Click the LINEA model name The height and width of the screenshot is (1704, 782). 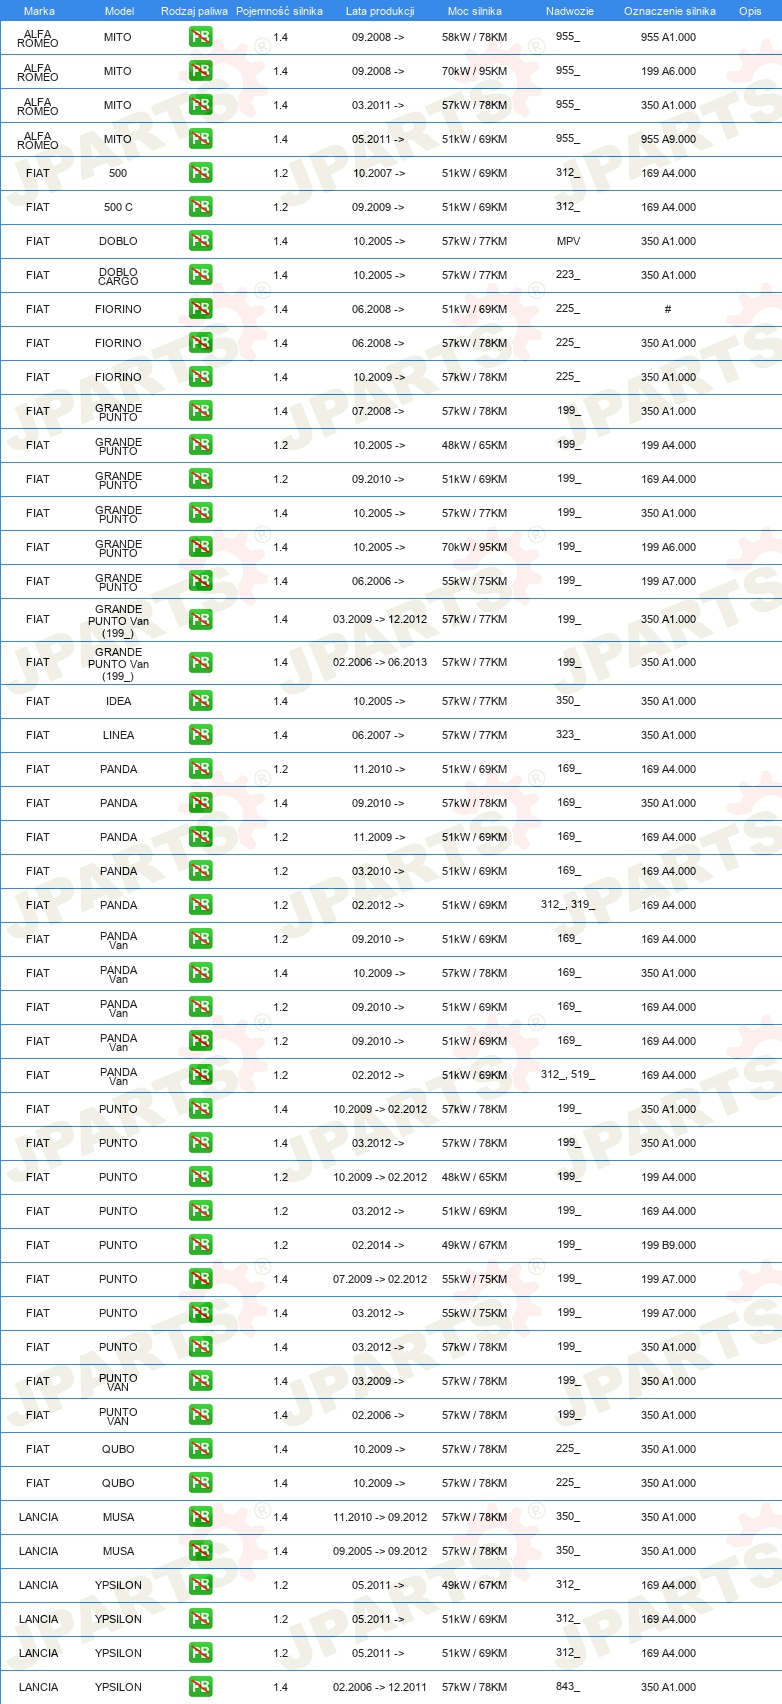[x=118, y=735]
